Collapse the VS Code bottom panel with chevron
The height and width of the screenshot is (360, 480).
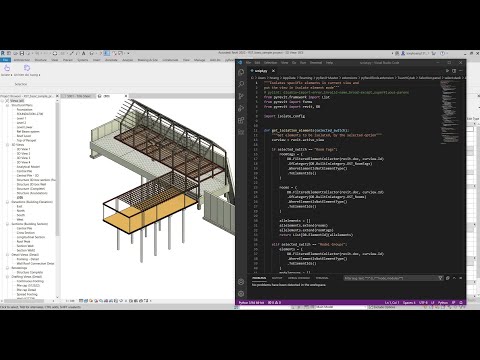pyautogui.click(x=454, y=278)
